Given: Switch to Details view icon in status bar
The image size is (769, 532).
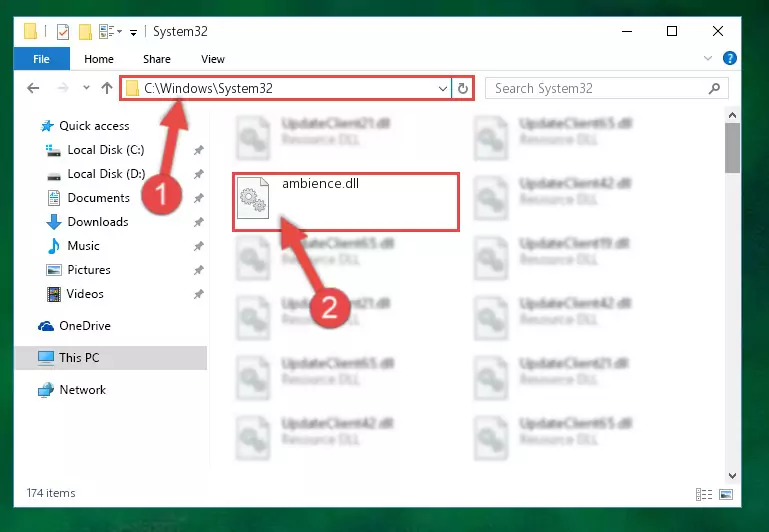Looking at the screenshot, I should click(704, 494).
